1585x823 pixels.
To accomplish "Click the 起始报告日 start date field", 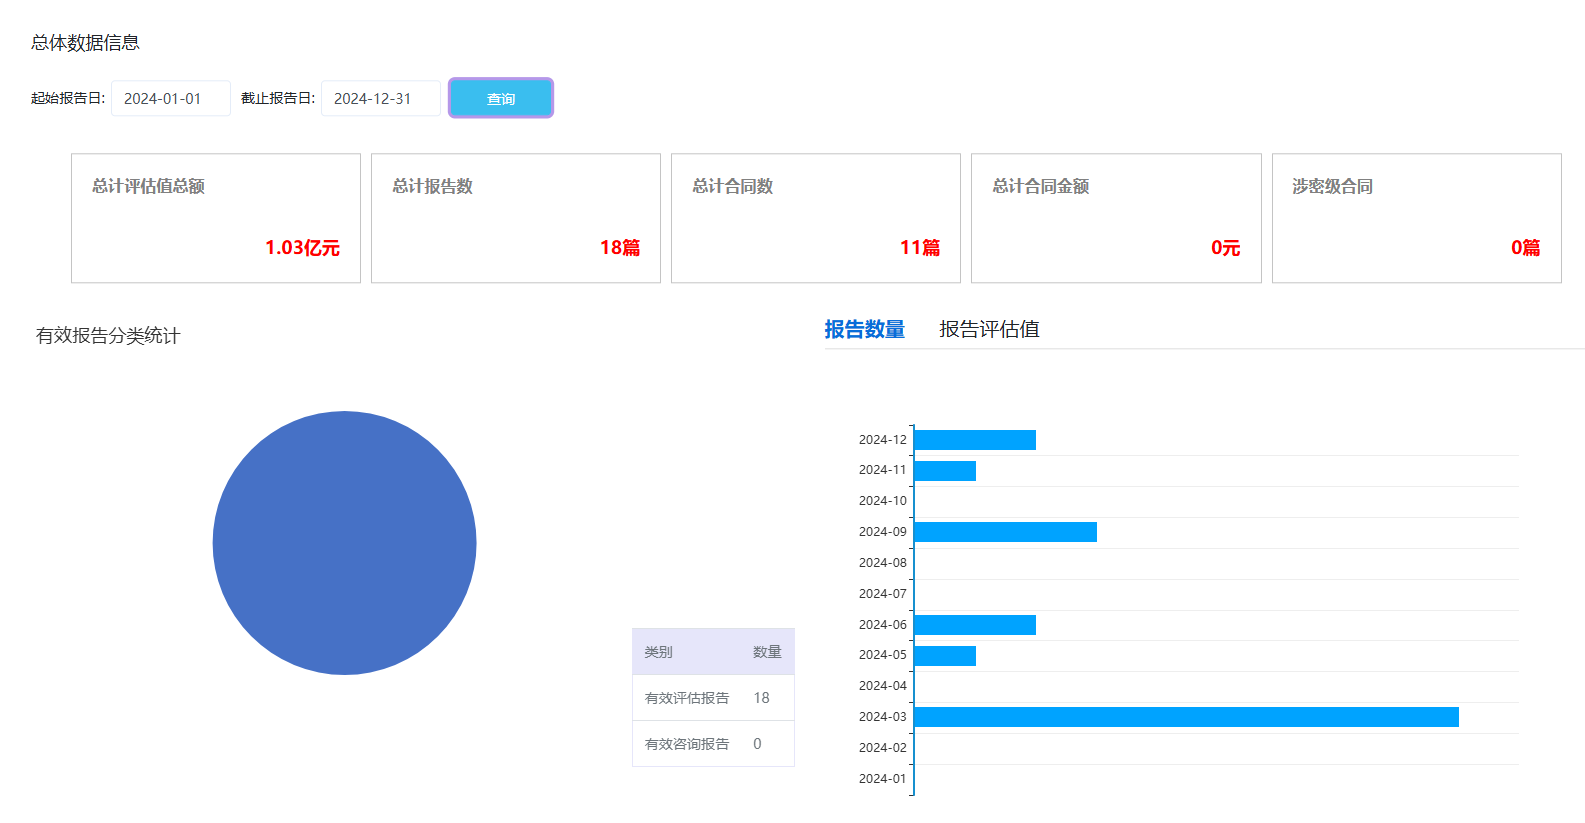I will pos(170,98).
